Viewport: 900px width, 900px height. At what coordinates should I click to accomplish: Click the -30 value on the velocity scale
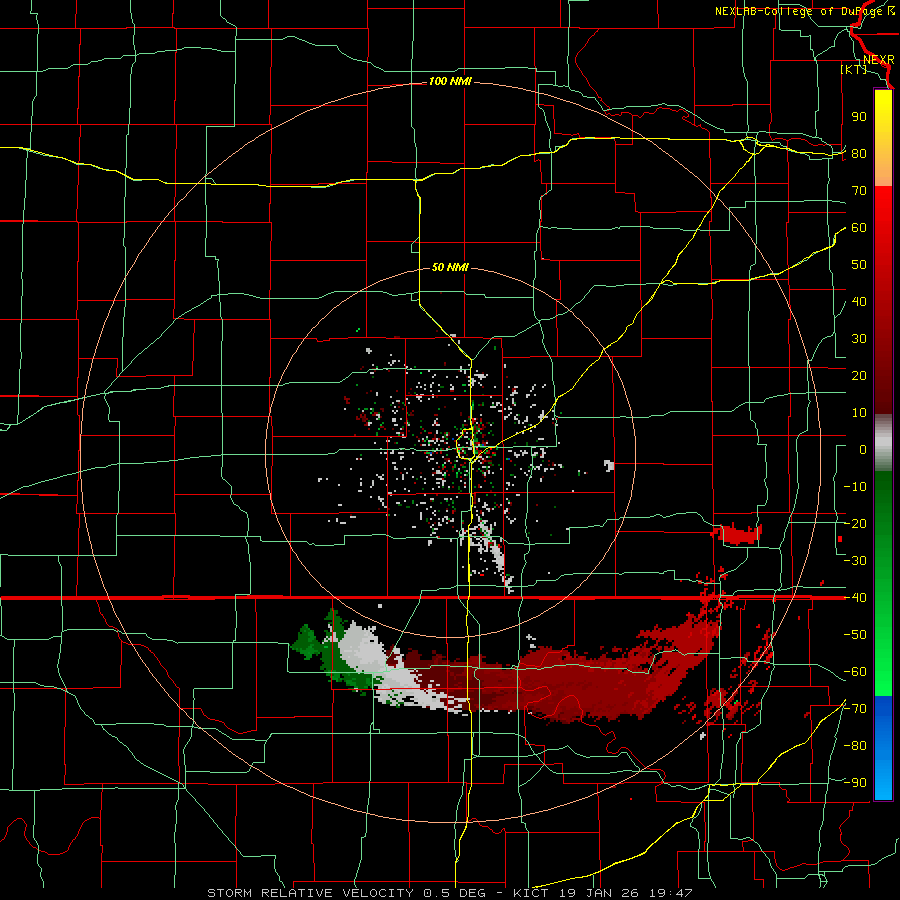pos(855,561)
